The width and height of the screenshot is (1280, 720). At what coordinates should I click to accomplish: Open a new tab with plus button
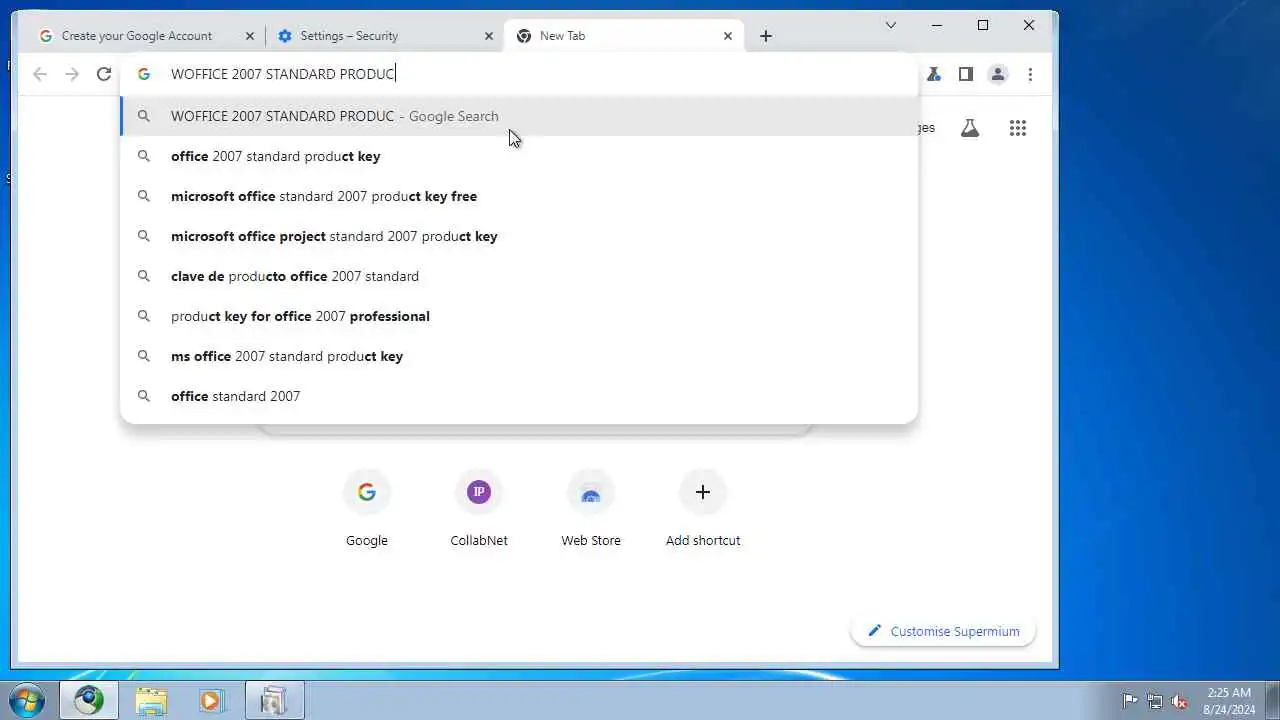[x=766, y=36]
